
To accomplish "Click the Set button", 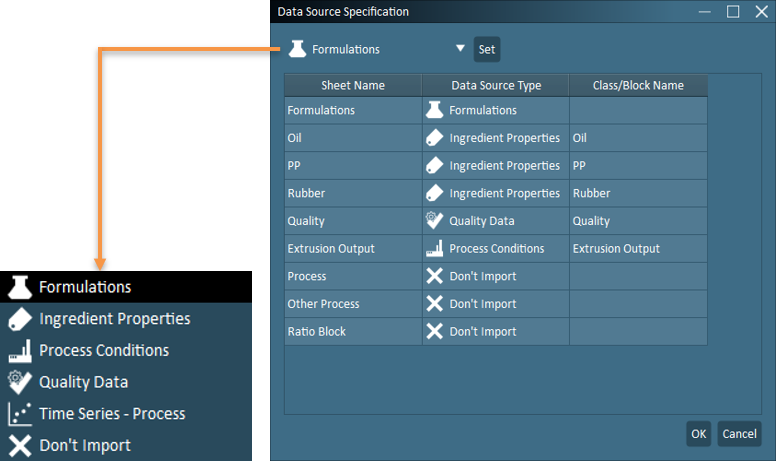I will click(487, 49).
